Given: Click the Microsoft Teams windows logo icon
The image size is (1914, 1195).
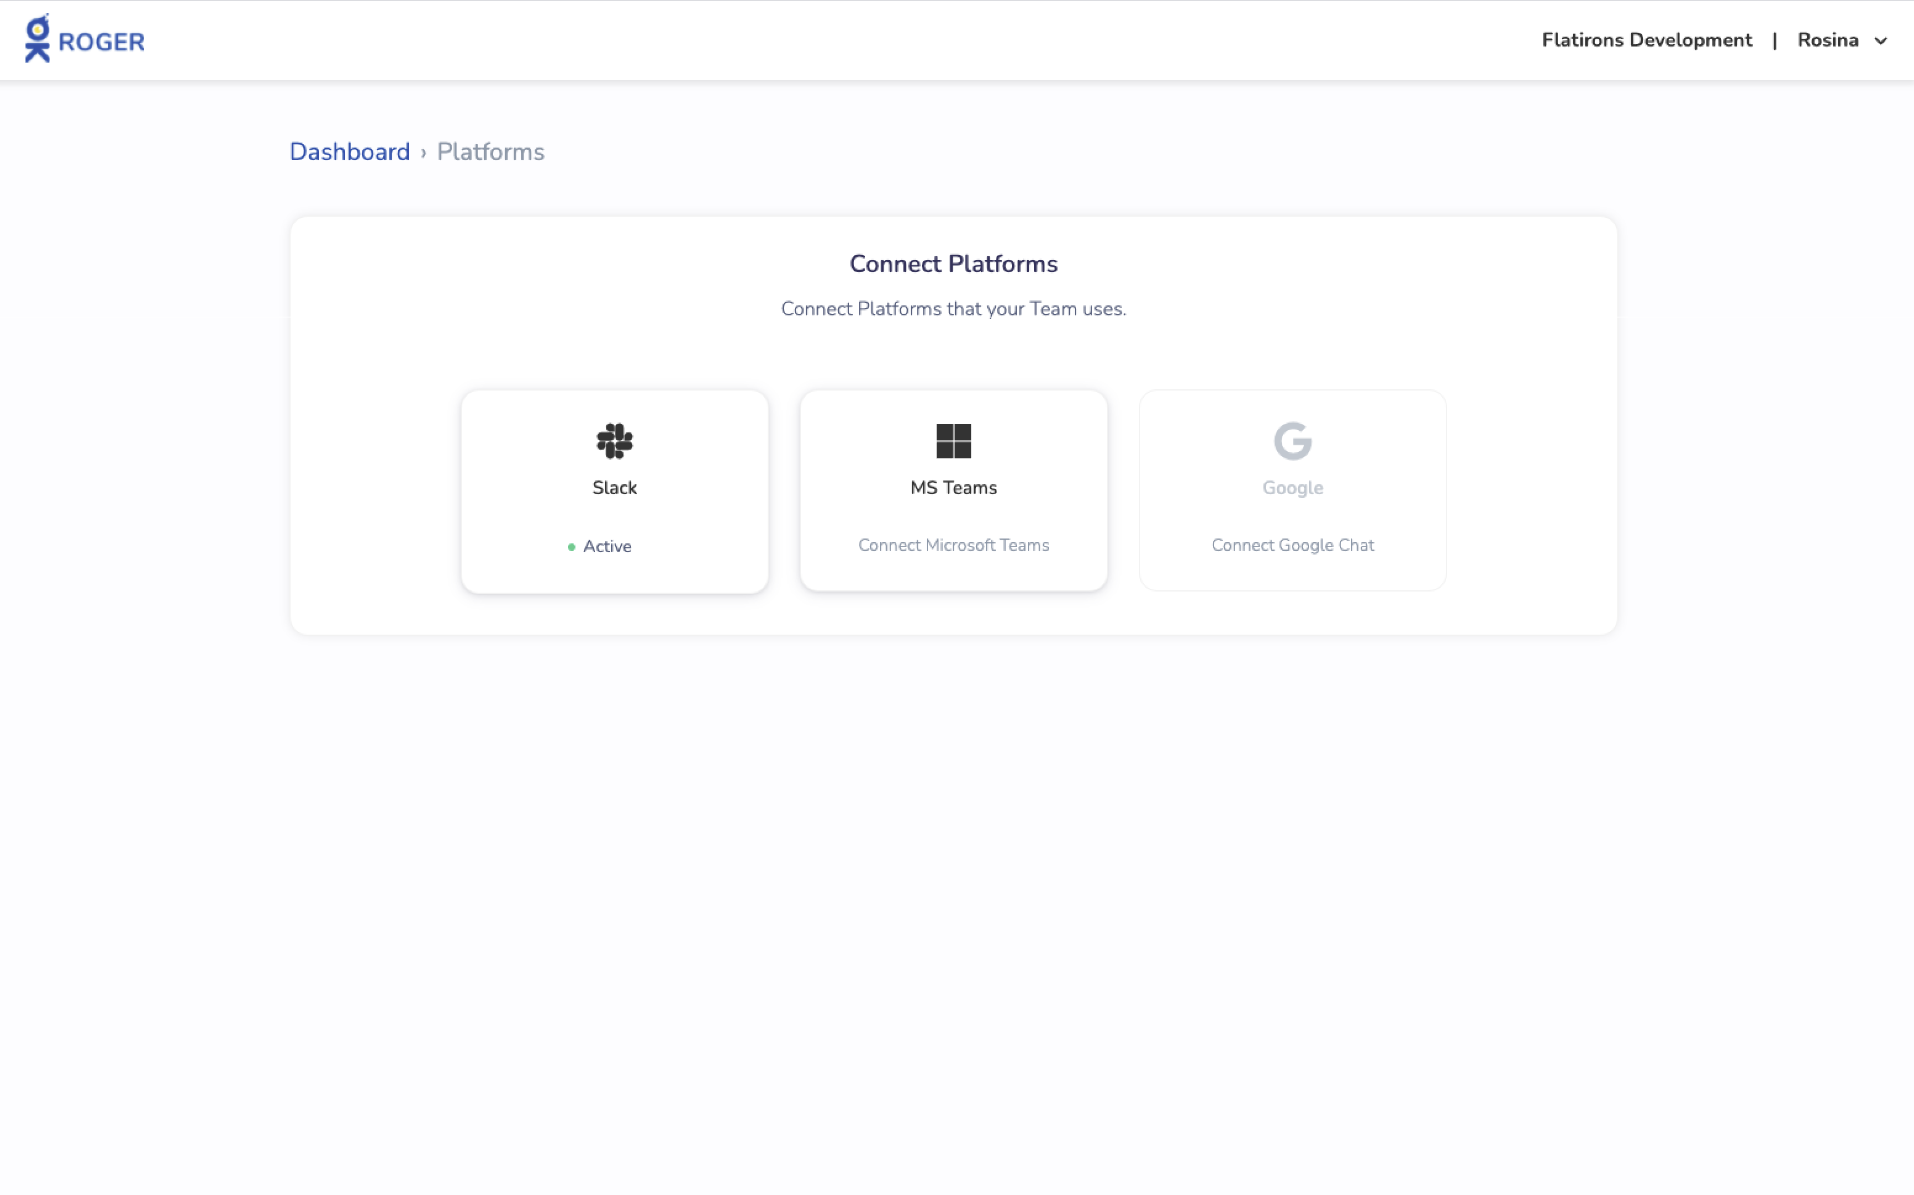Looking at the screenshot, I should [x=953, y=441].
